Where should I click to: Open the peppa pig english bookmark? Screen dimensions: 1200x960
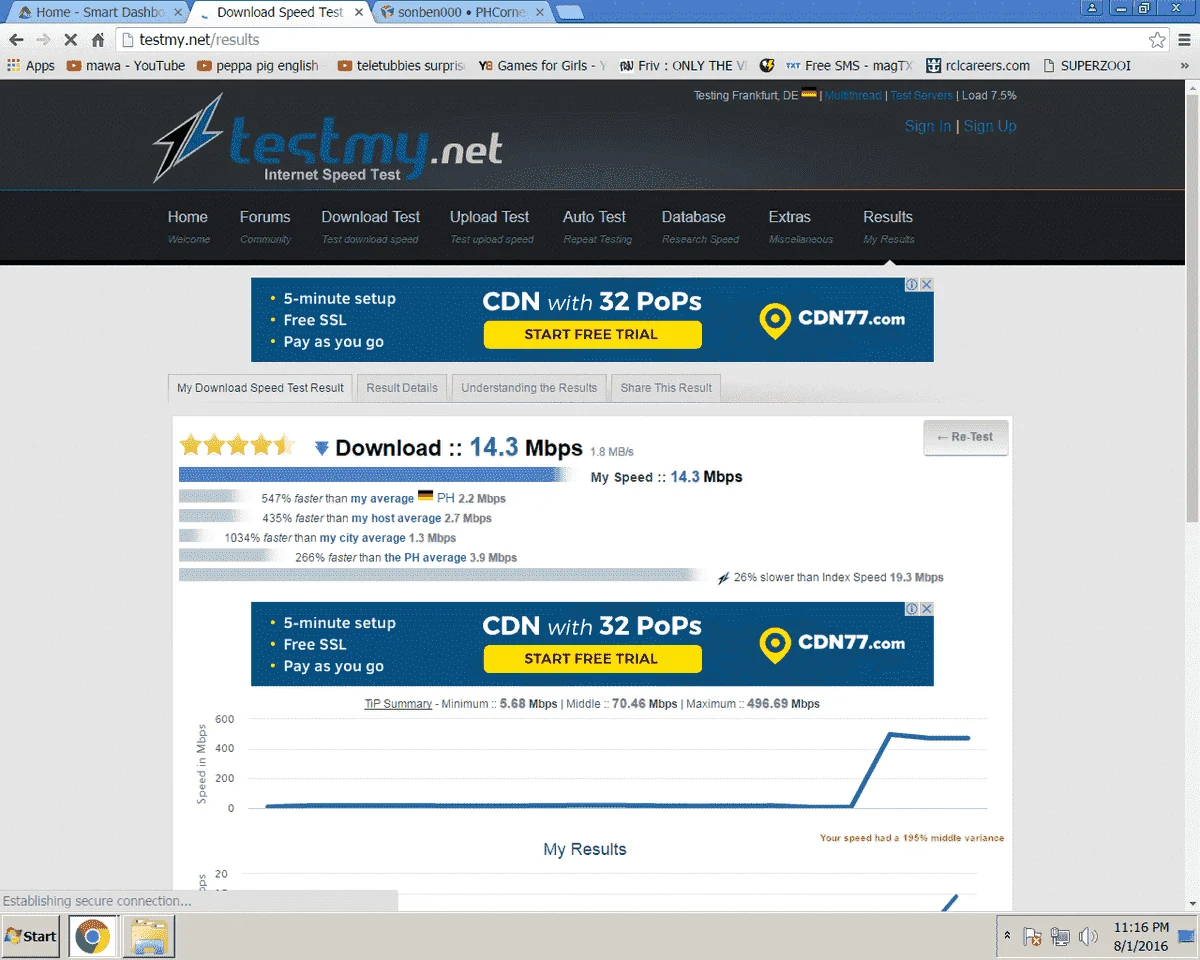click(x=258, y=65)
